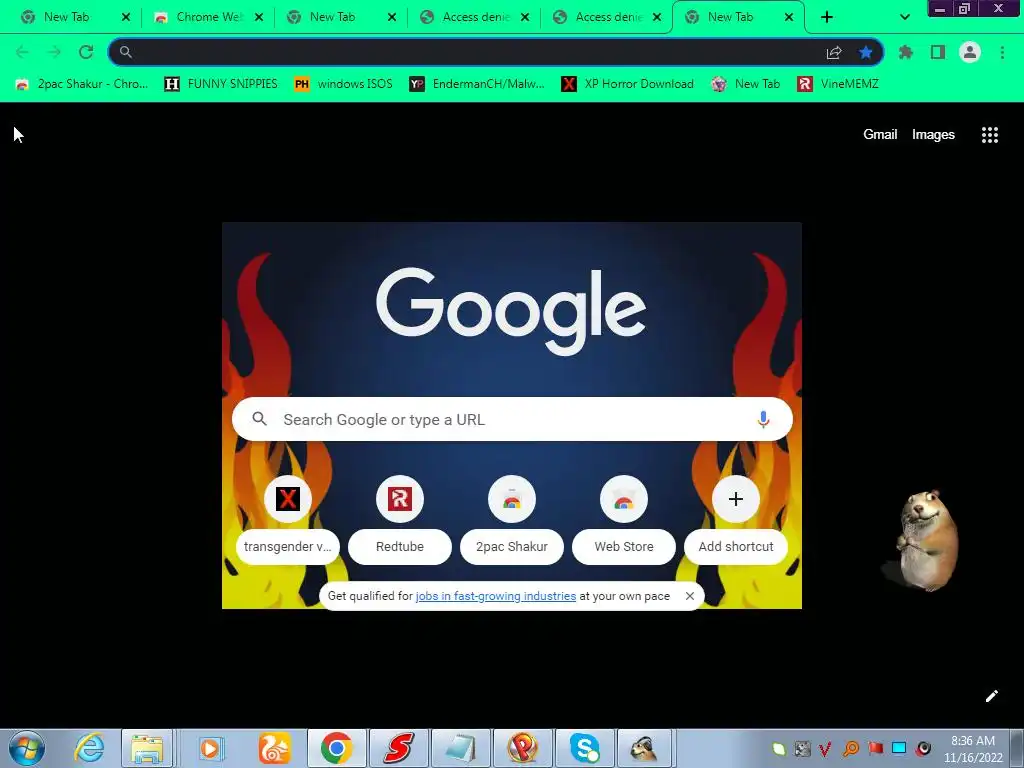Screen dimensions: 1024x768
Task: Open Google Images link
Action: click(933, 135)
